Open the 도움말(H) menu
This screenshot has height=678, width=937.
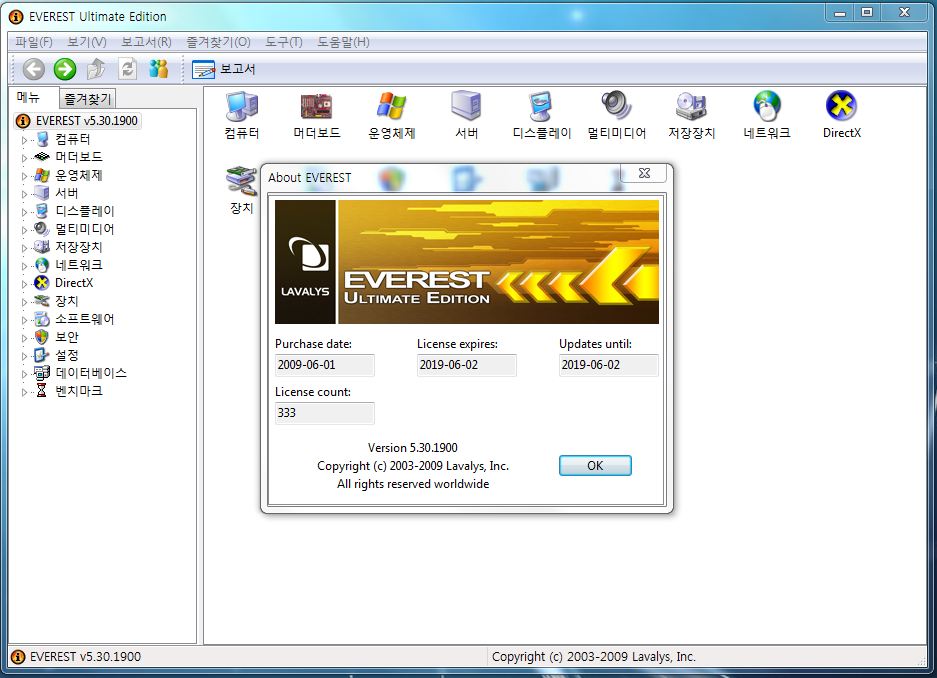click(343, 42)
